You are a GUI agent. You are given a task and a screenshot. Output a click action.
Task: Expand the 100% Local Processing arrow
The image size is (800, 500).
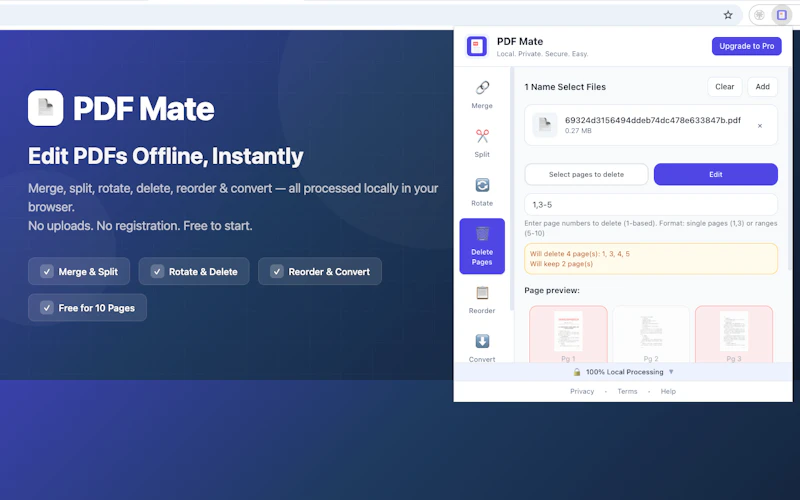(671, 372)
